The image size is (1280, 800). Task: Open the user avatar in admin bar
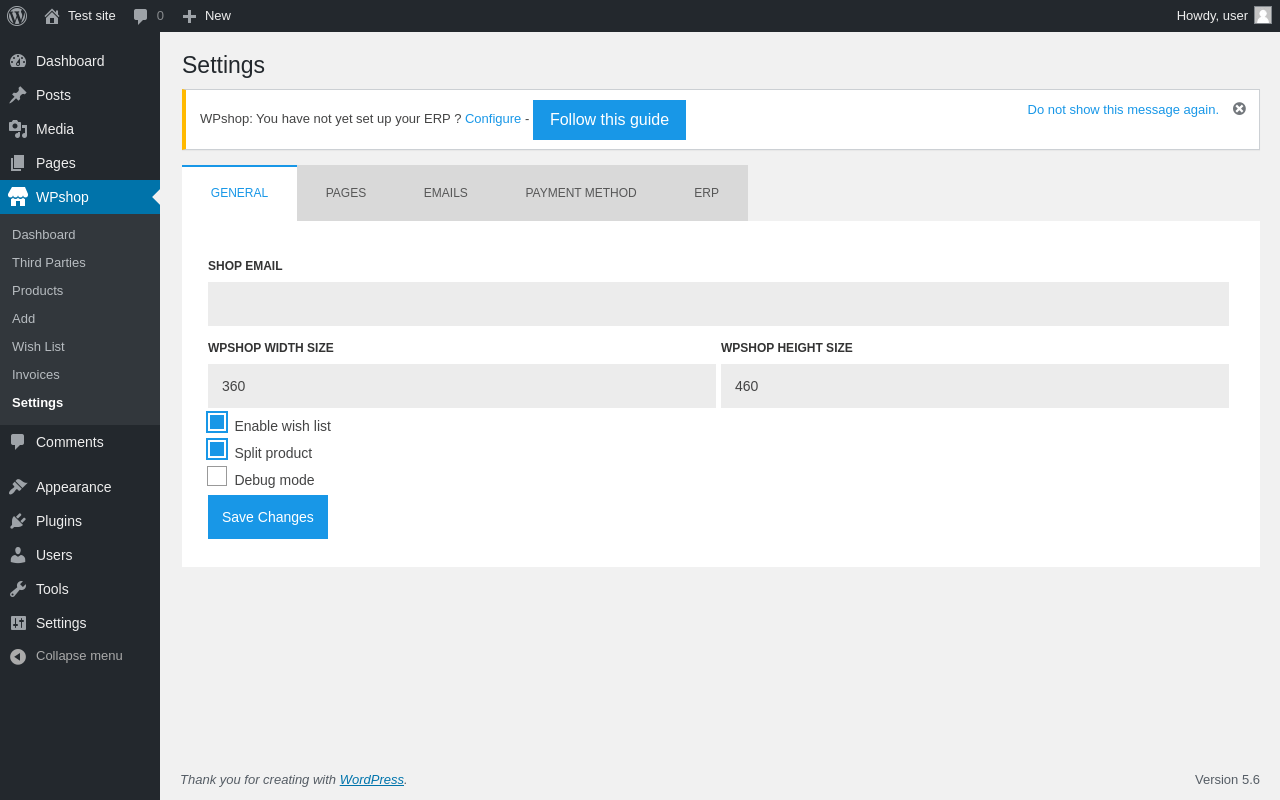tap(1263, 15)
